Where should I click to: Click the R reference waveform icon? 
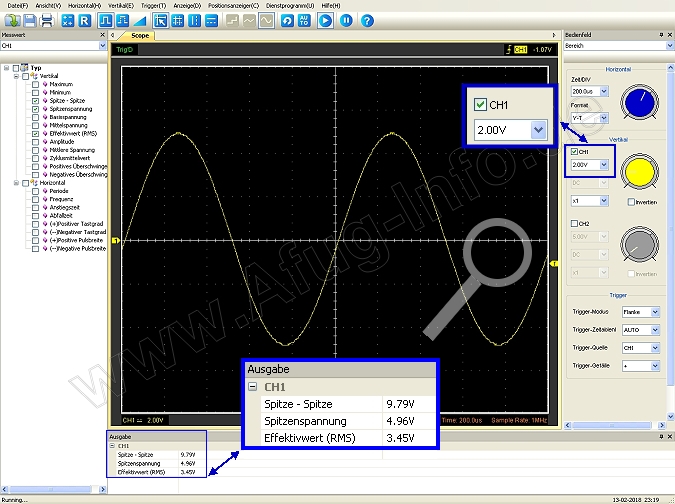85,21
